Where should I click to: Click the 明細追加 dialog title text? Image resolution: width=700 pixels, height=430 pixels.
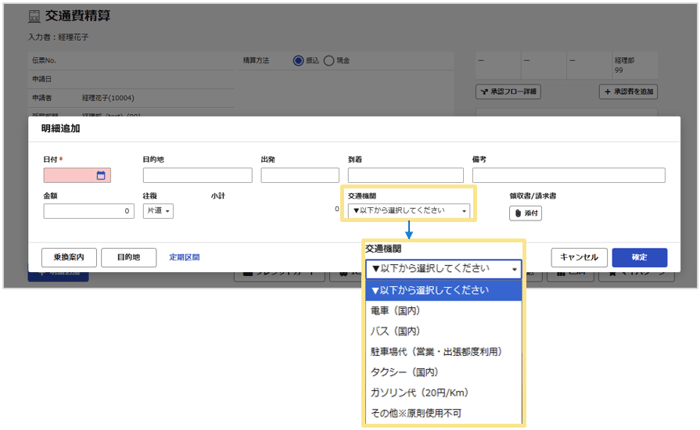coord(61,129)
